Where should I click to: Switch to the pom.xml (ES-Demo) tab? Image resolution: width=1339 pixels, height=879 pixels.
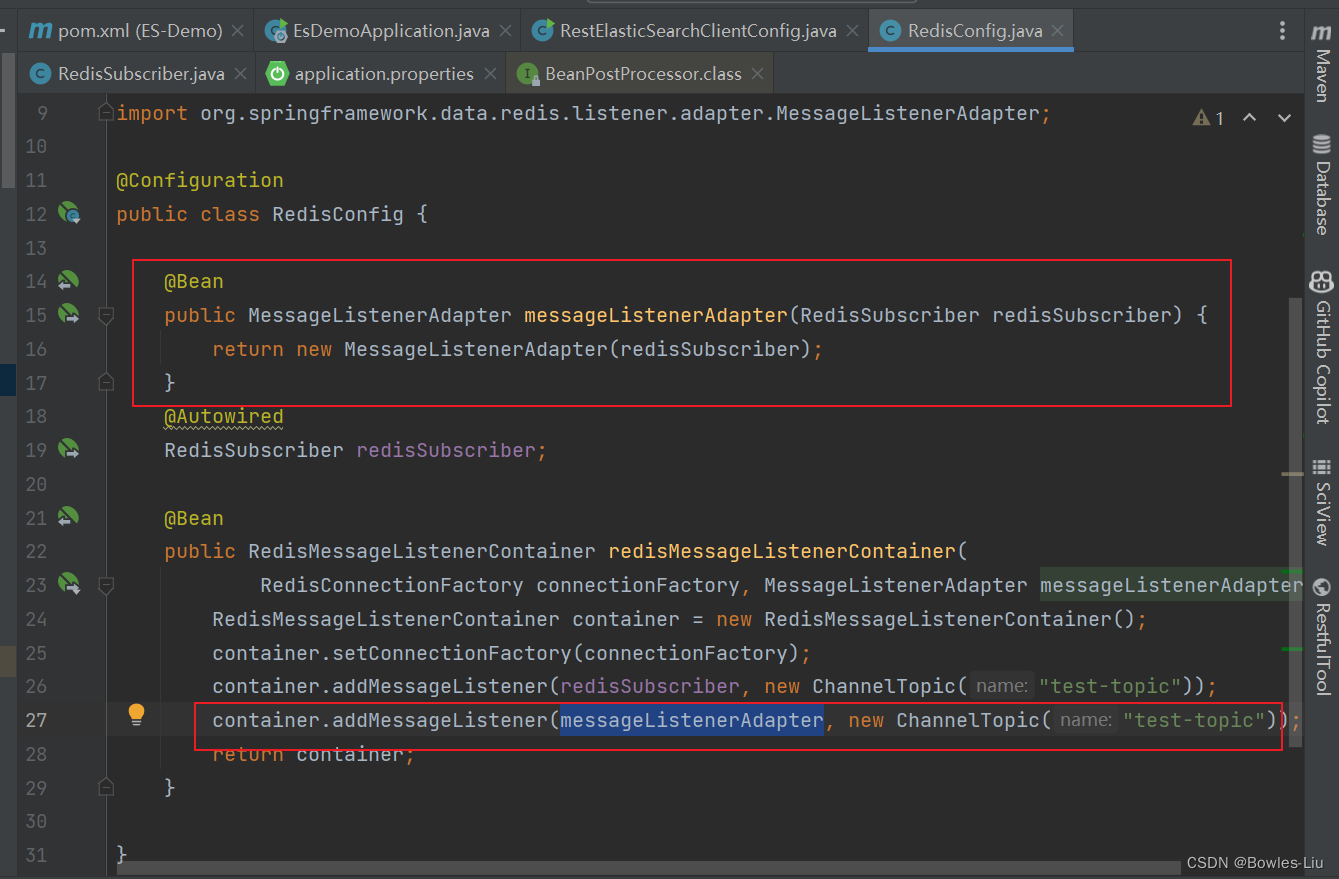click(x=136, y=31)
